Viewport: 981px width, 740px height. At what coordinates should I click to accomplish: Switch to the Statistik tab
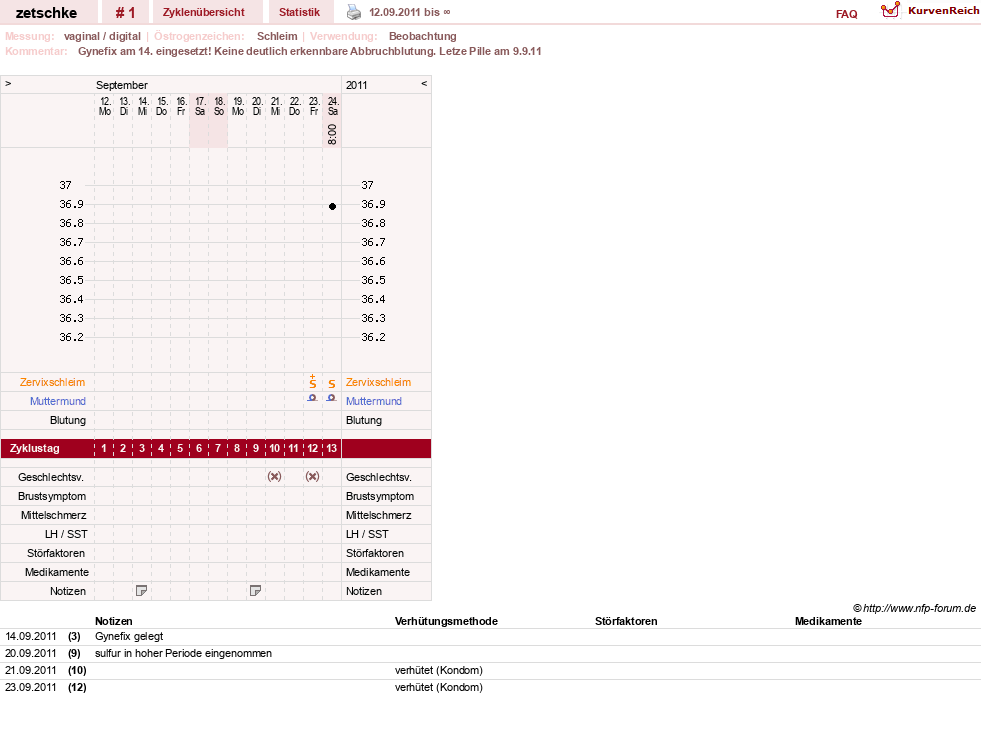(x=299, y=12)
